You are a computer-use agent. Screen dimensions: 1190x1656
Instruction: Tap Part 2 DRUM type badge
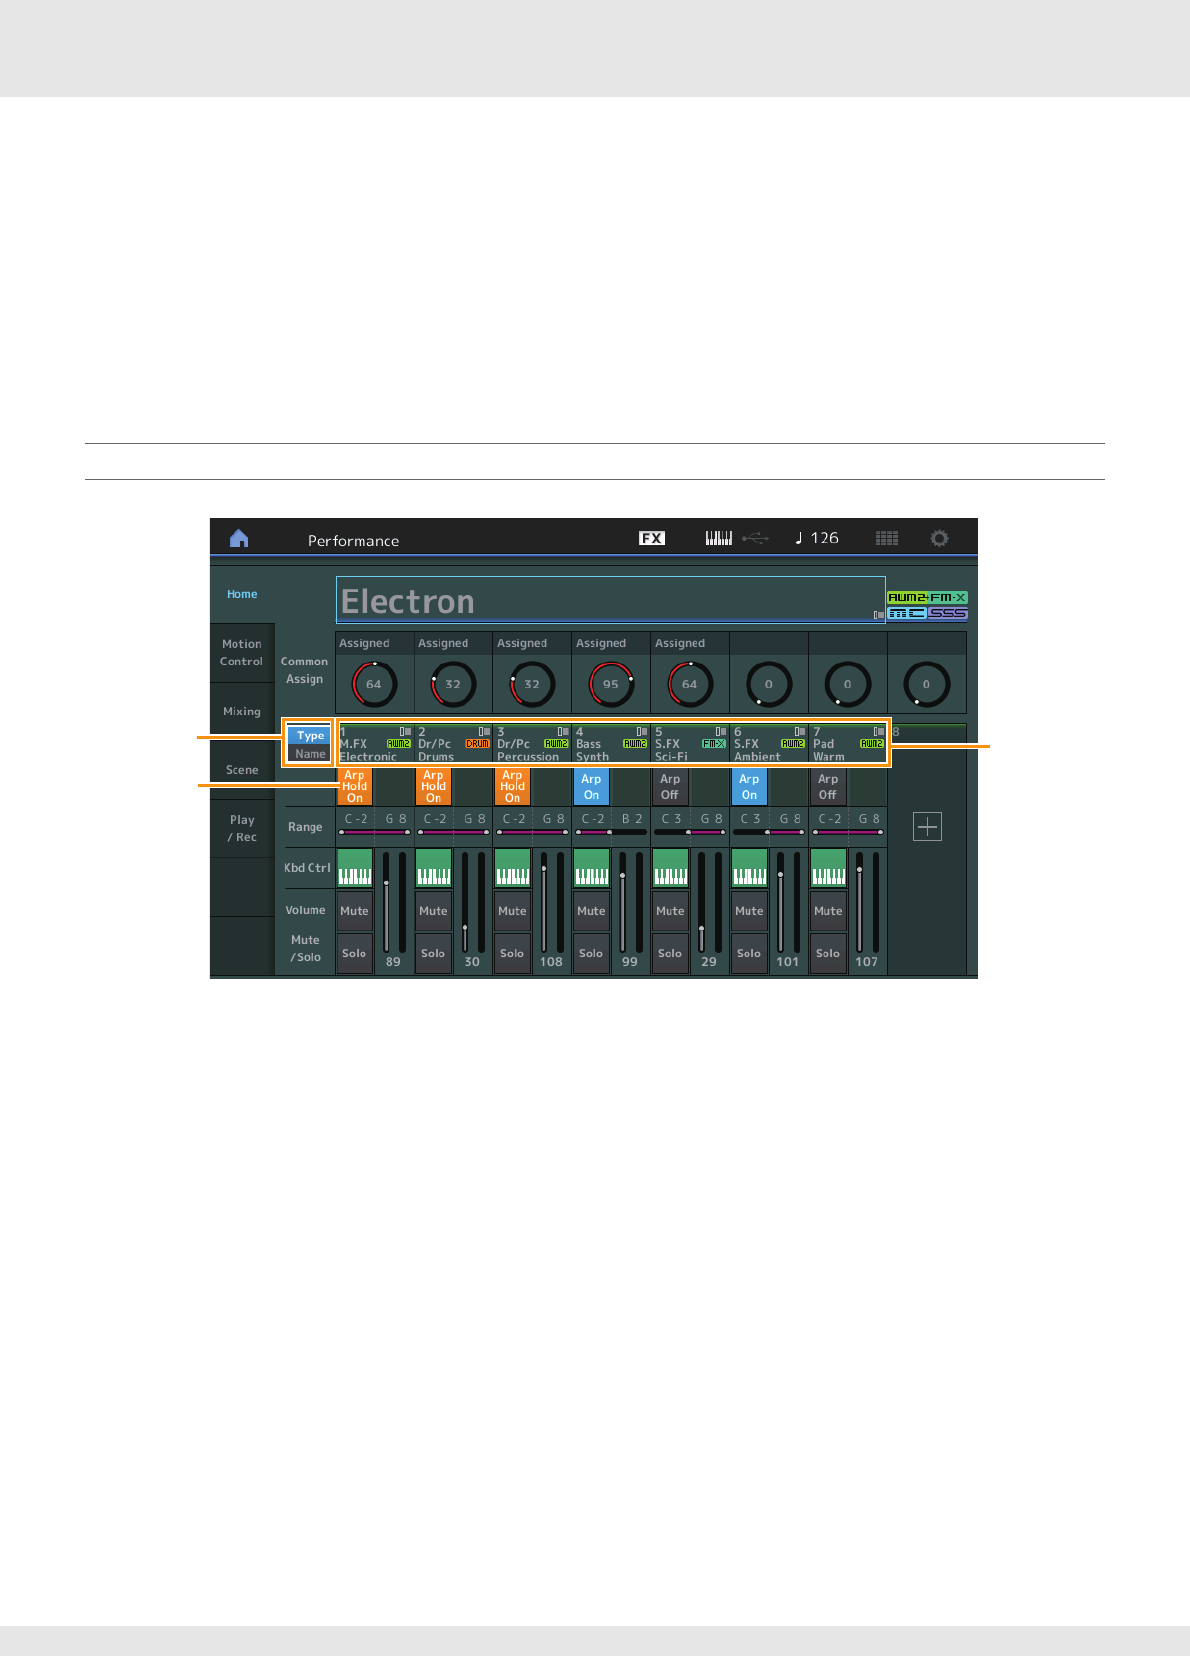point(478,744)
